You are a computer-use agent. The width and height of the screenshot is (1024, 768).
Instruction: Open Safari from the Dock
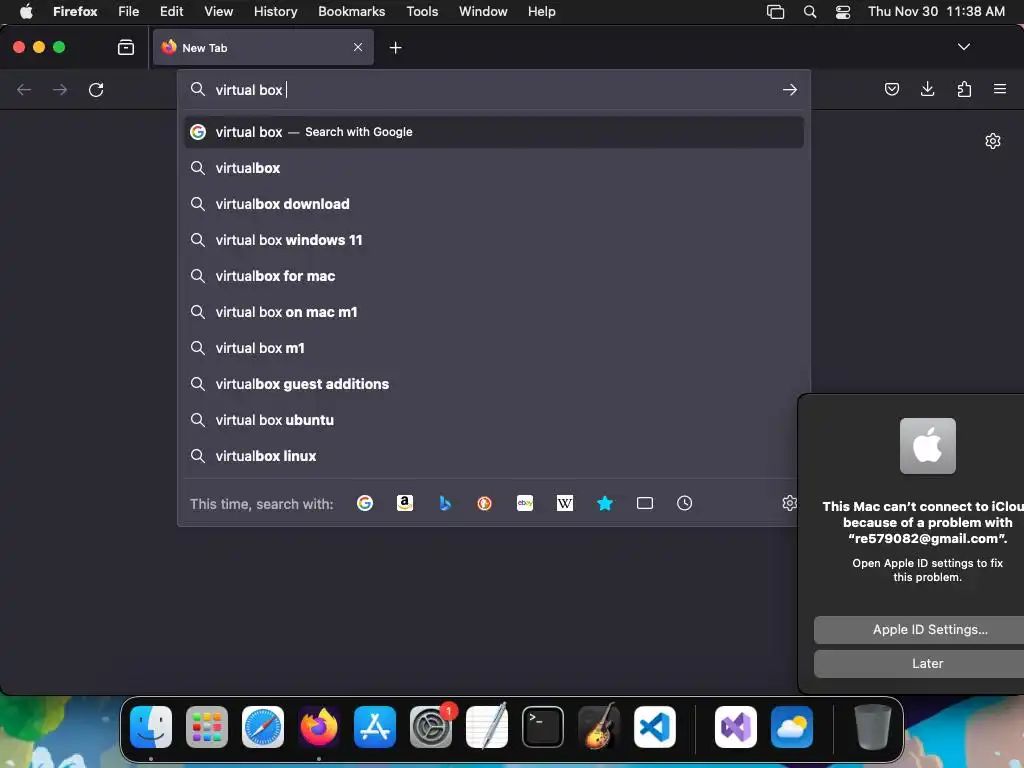tap(263, 727)
